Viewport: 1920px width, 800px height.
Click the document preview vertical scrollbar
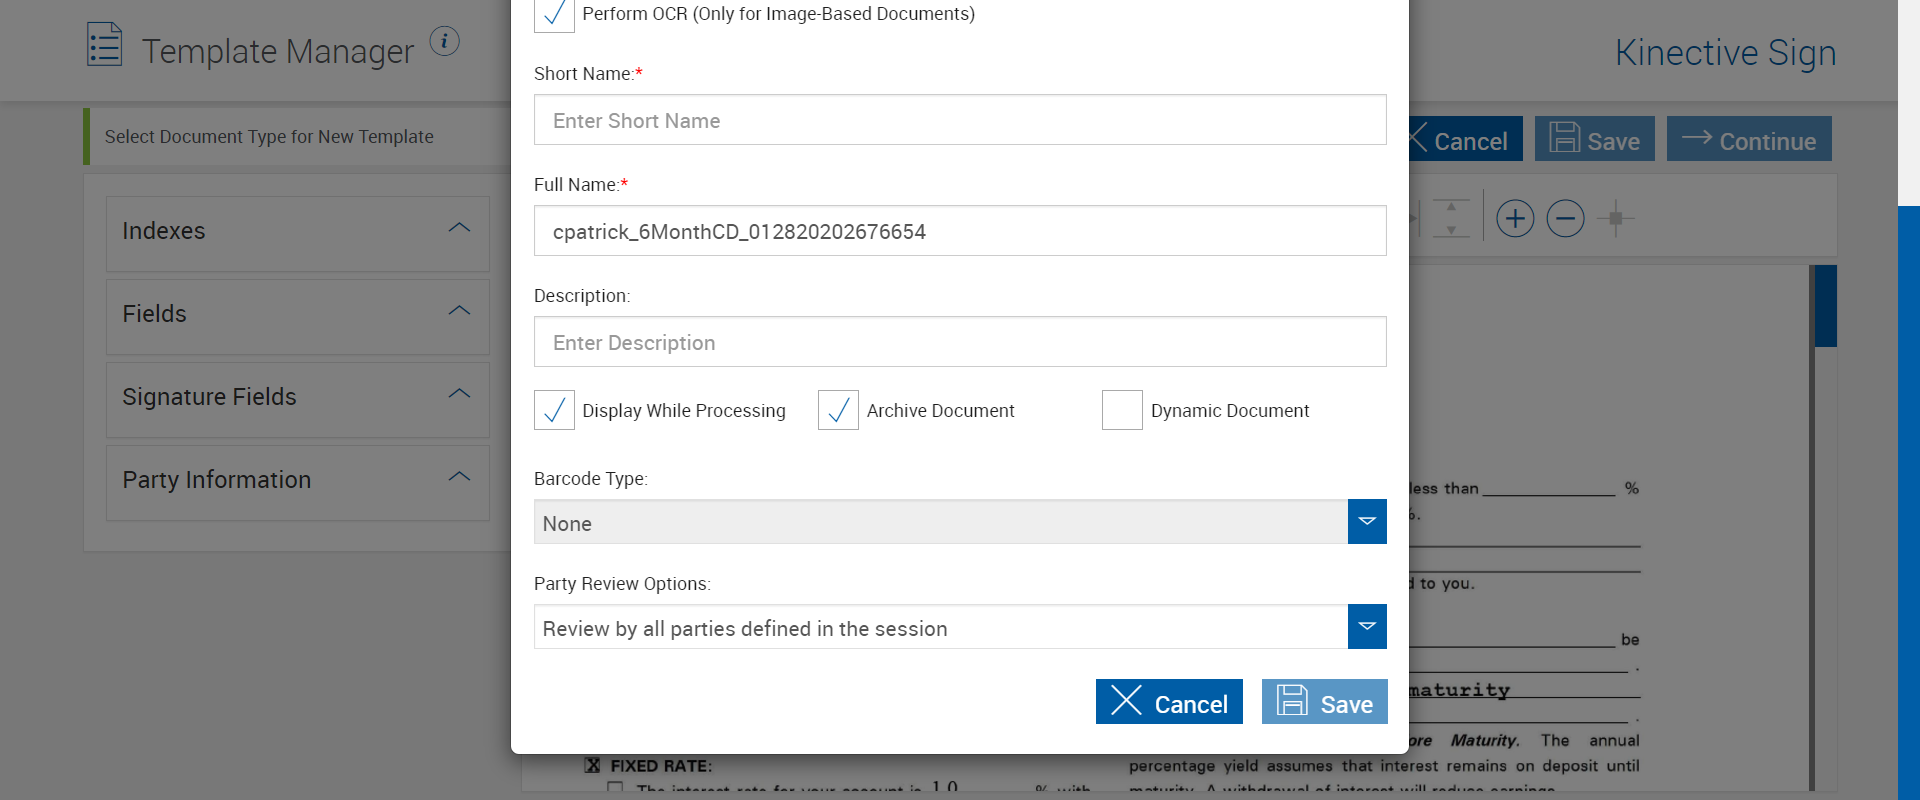pos(1825,306)
